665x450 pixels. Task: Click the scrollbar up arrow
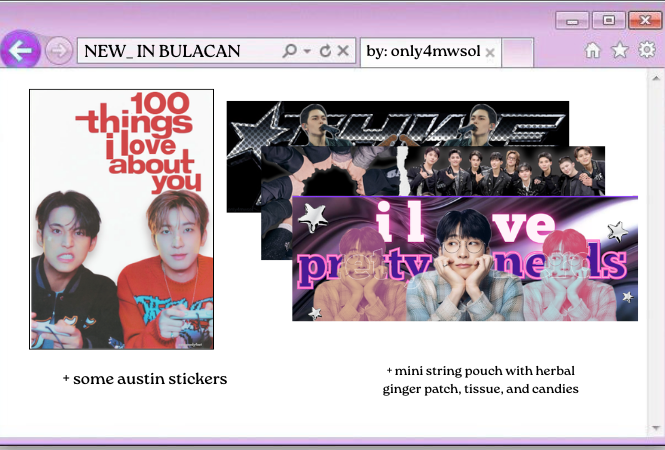pyautogui.click(x=656, y=78)
